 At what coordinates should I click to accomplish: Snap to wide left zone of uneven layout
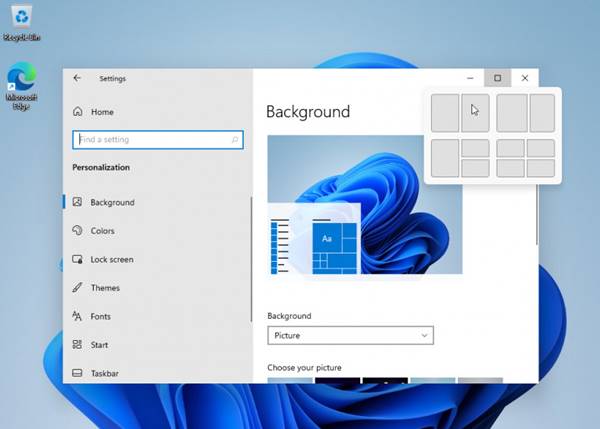pyautogui.click(x=512, y=113)
